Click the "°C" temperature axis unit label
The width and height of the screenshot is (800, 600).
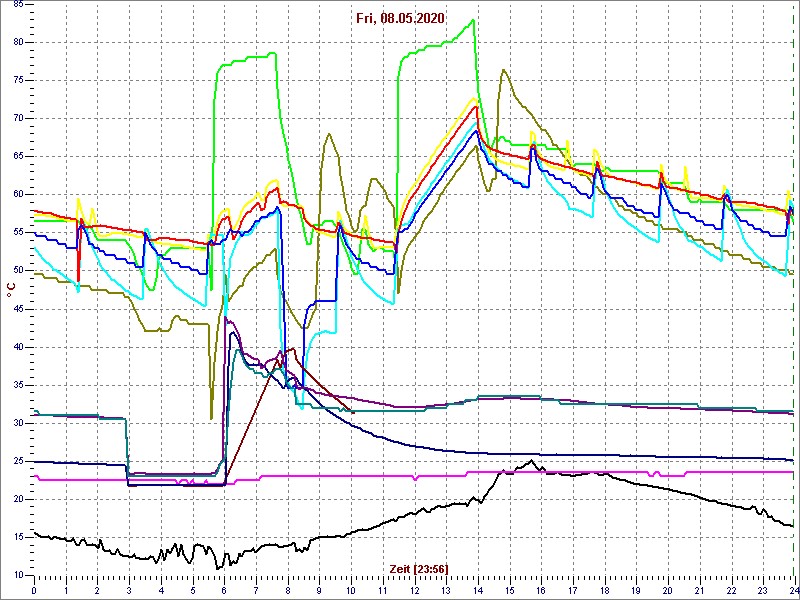coord(11,291)
